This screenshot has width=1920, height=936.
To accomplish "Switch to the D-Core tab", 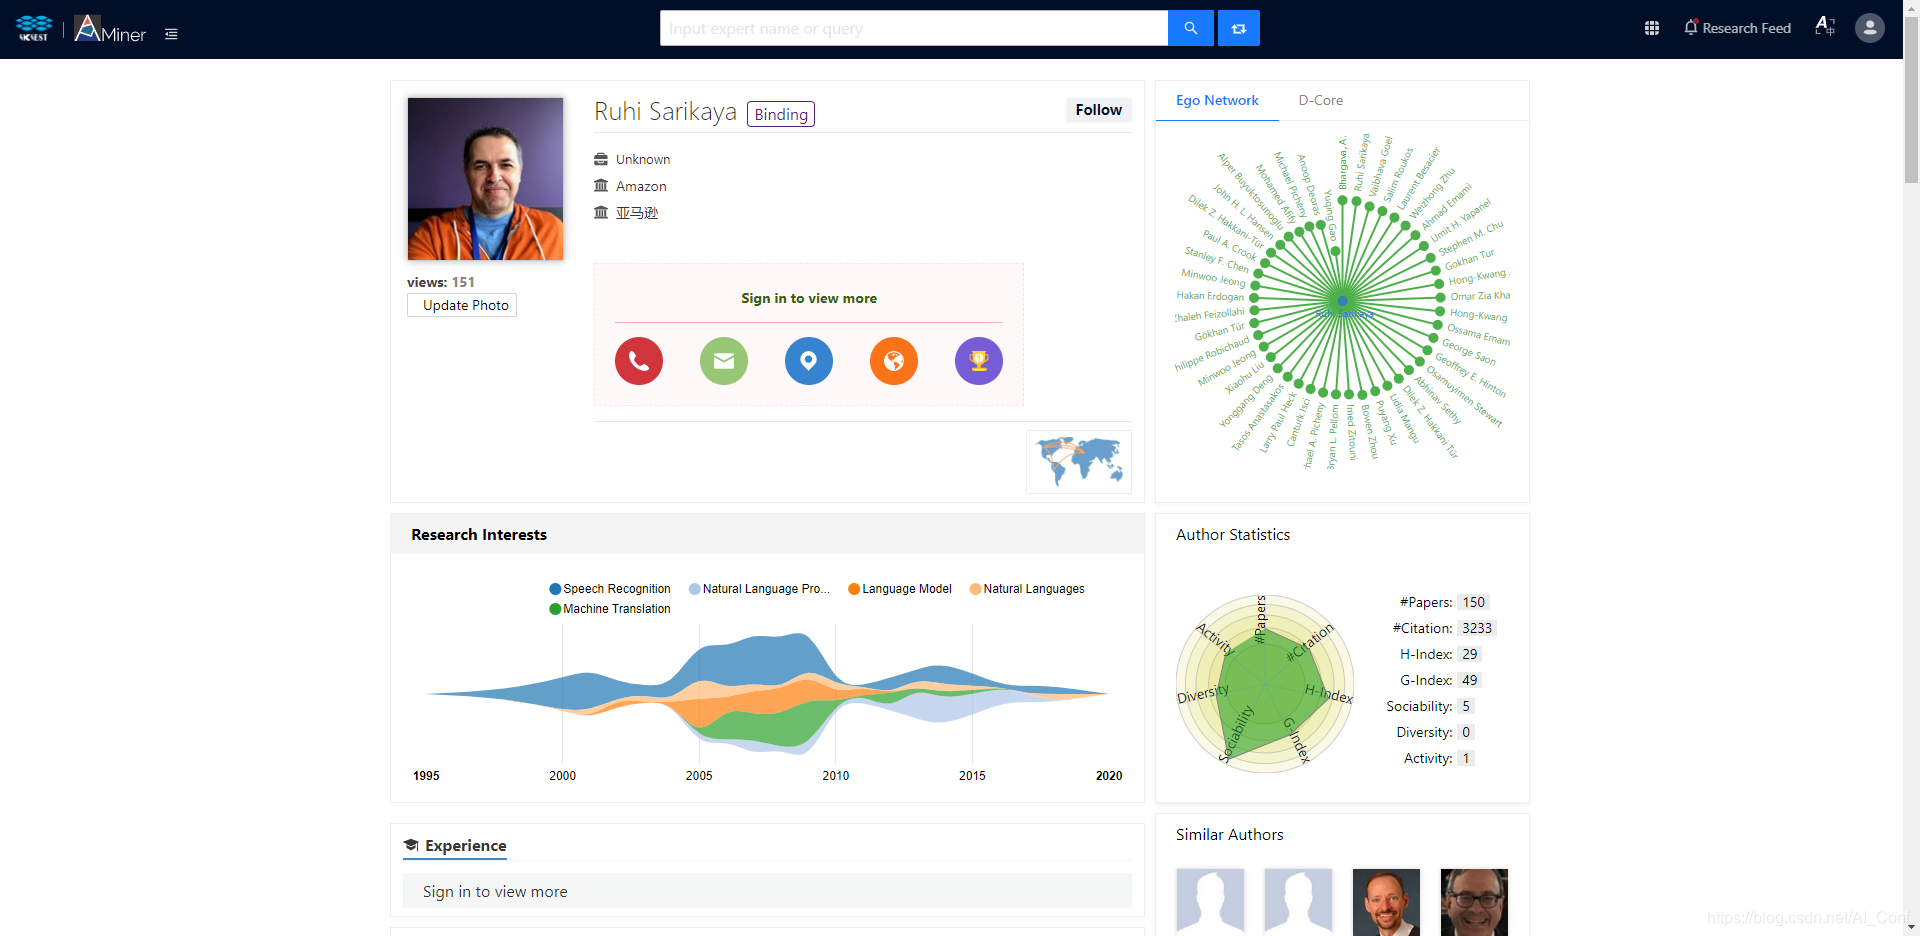I will pos(1320,100).
